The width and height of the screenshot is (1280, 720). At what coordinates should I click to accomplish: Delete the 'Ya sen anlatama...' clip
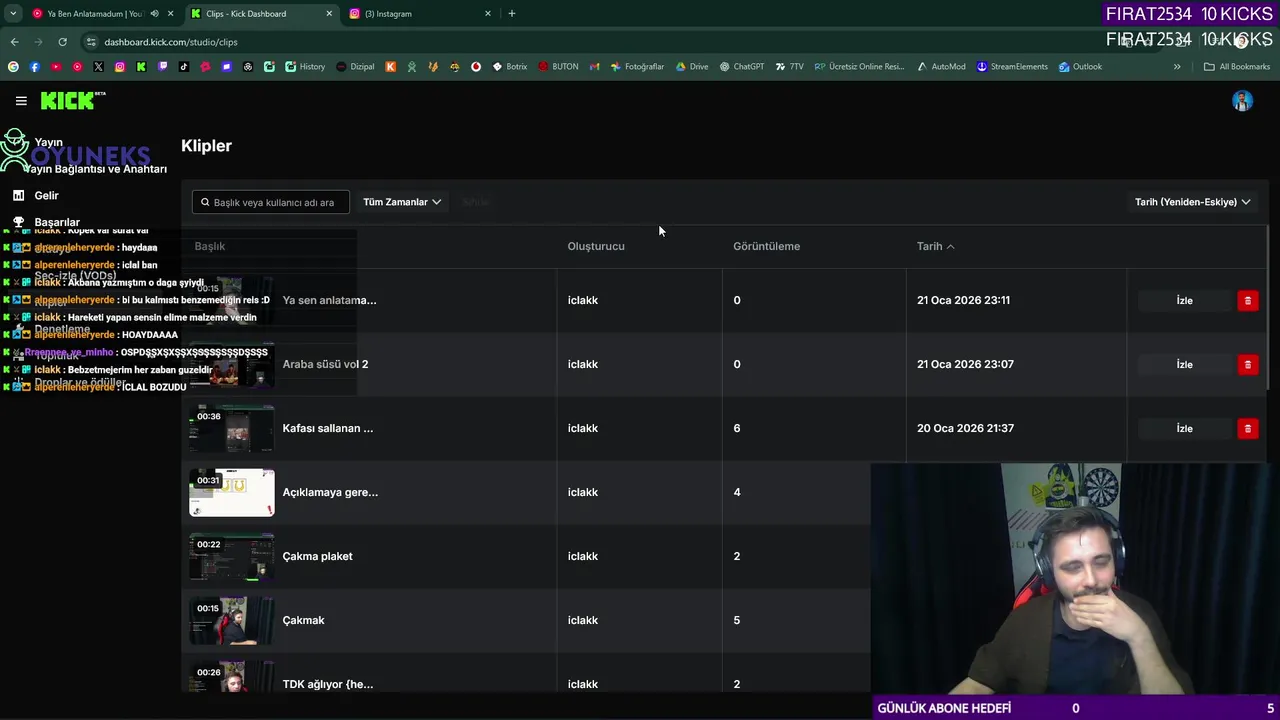click(x=1247, y=300)
